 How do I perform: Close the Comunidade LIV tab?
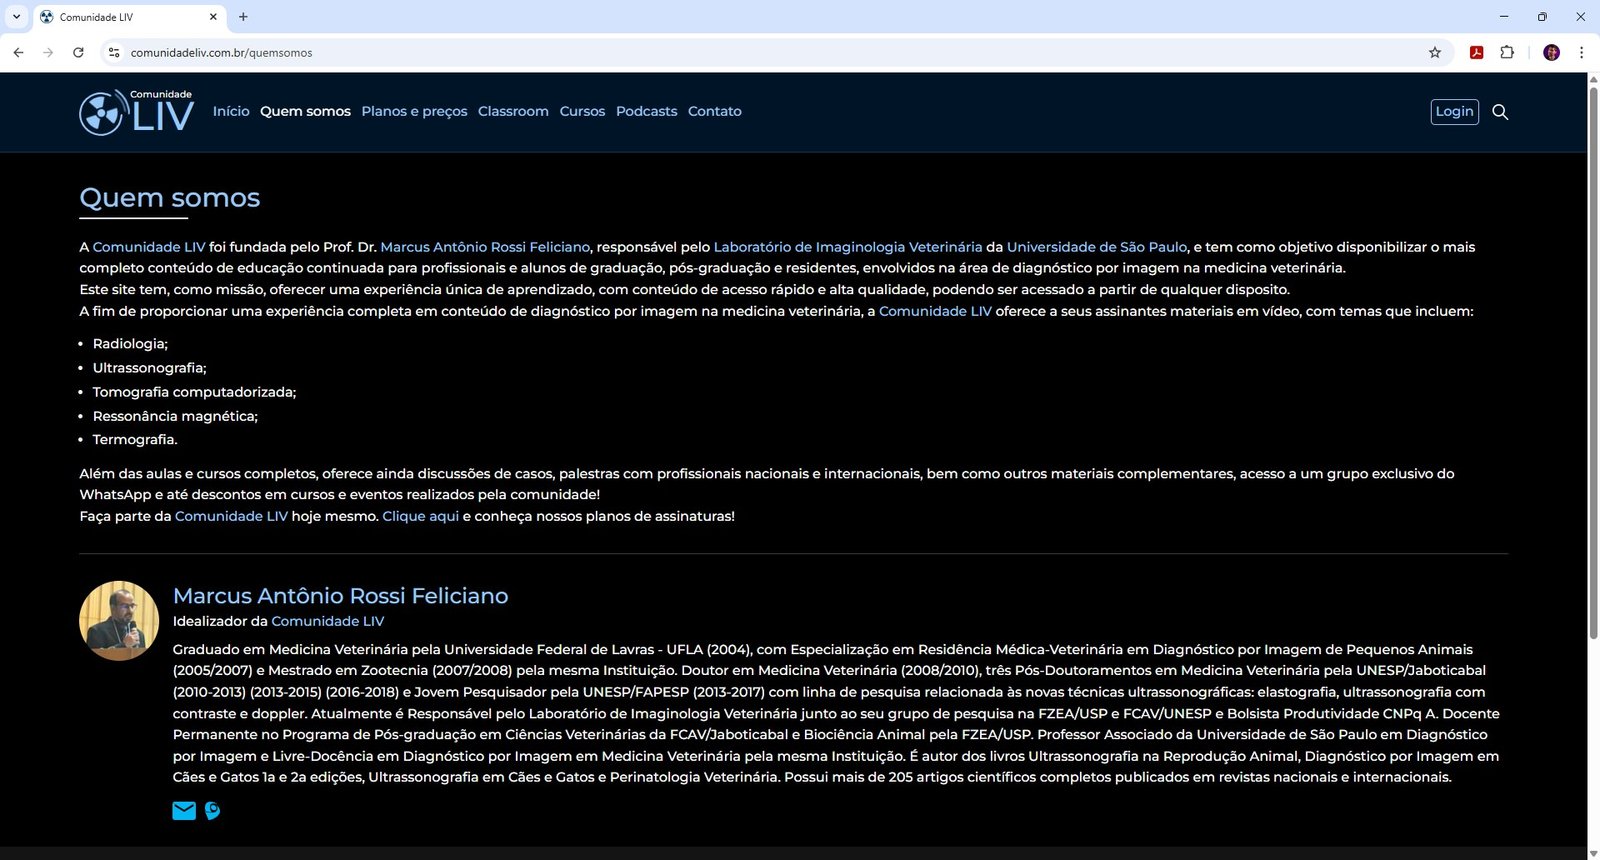[213, 17]
